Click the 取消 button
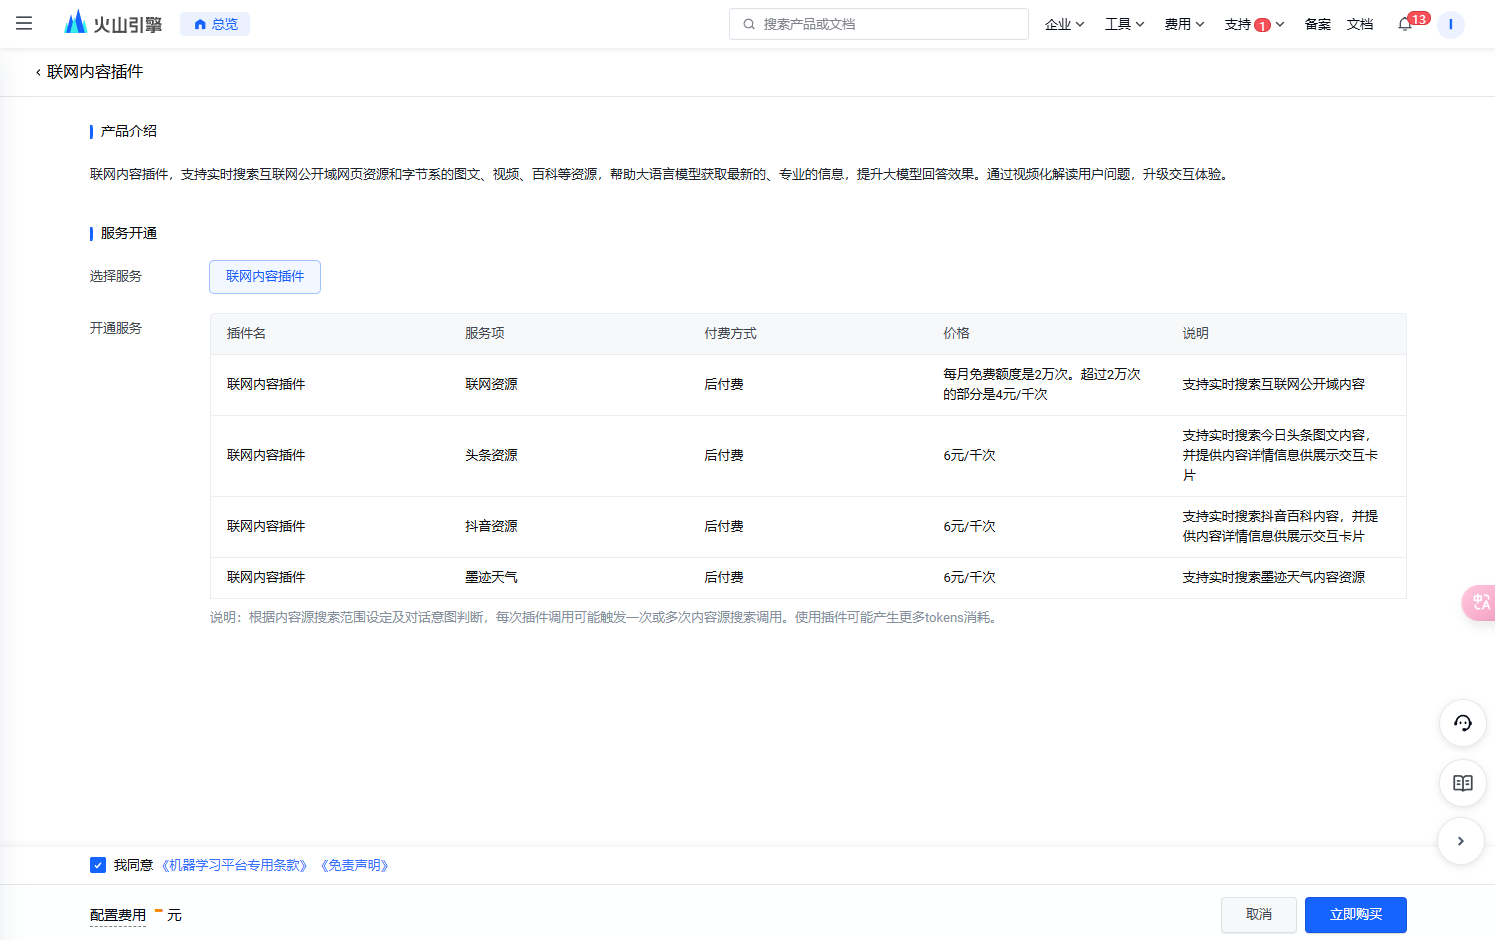The width and height of the screenshot is (1495, 940). 1258,915
